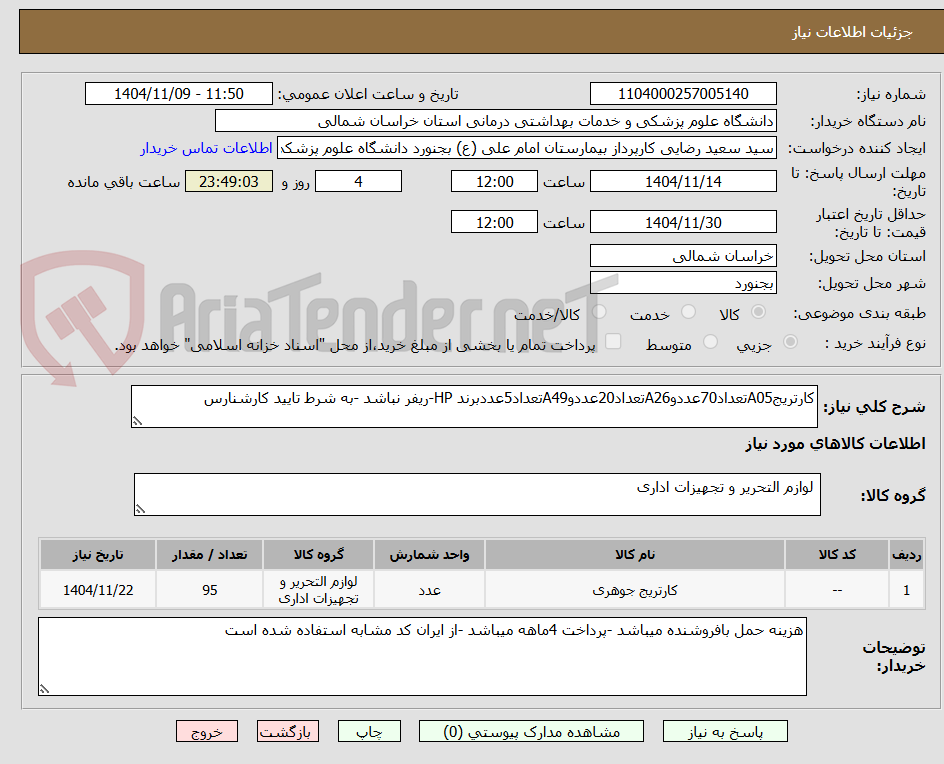Click the unit cell عدد

(x=429, y=590)
